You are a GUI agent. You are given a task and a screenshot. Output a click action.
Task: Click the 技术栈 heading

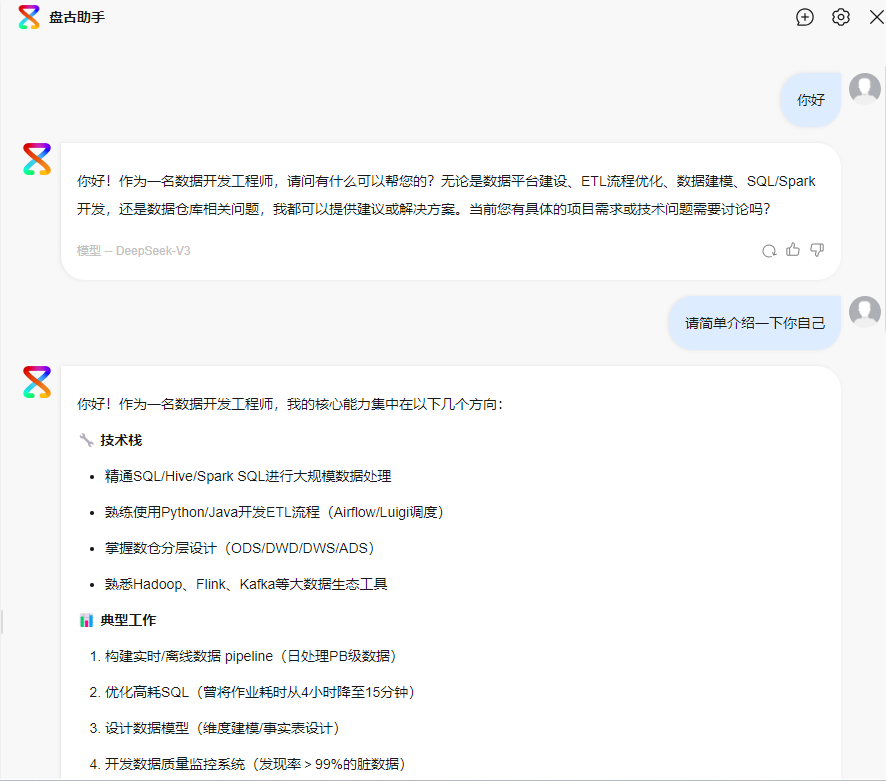(121, 440)
